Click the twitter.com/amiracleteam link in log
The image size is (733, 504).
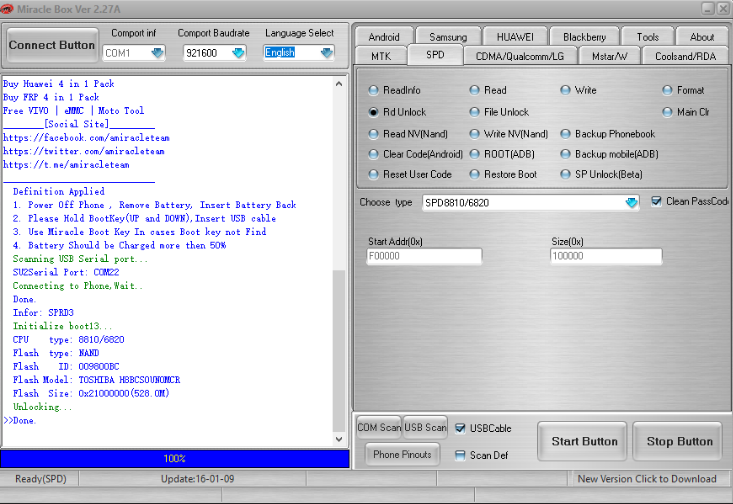point(84,151)
